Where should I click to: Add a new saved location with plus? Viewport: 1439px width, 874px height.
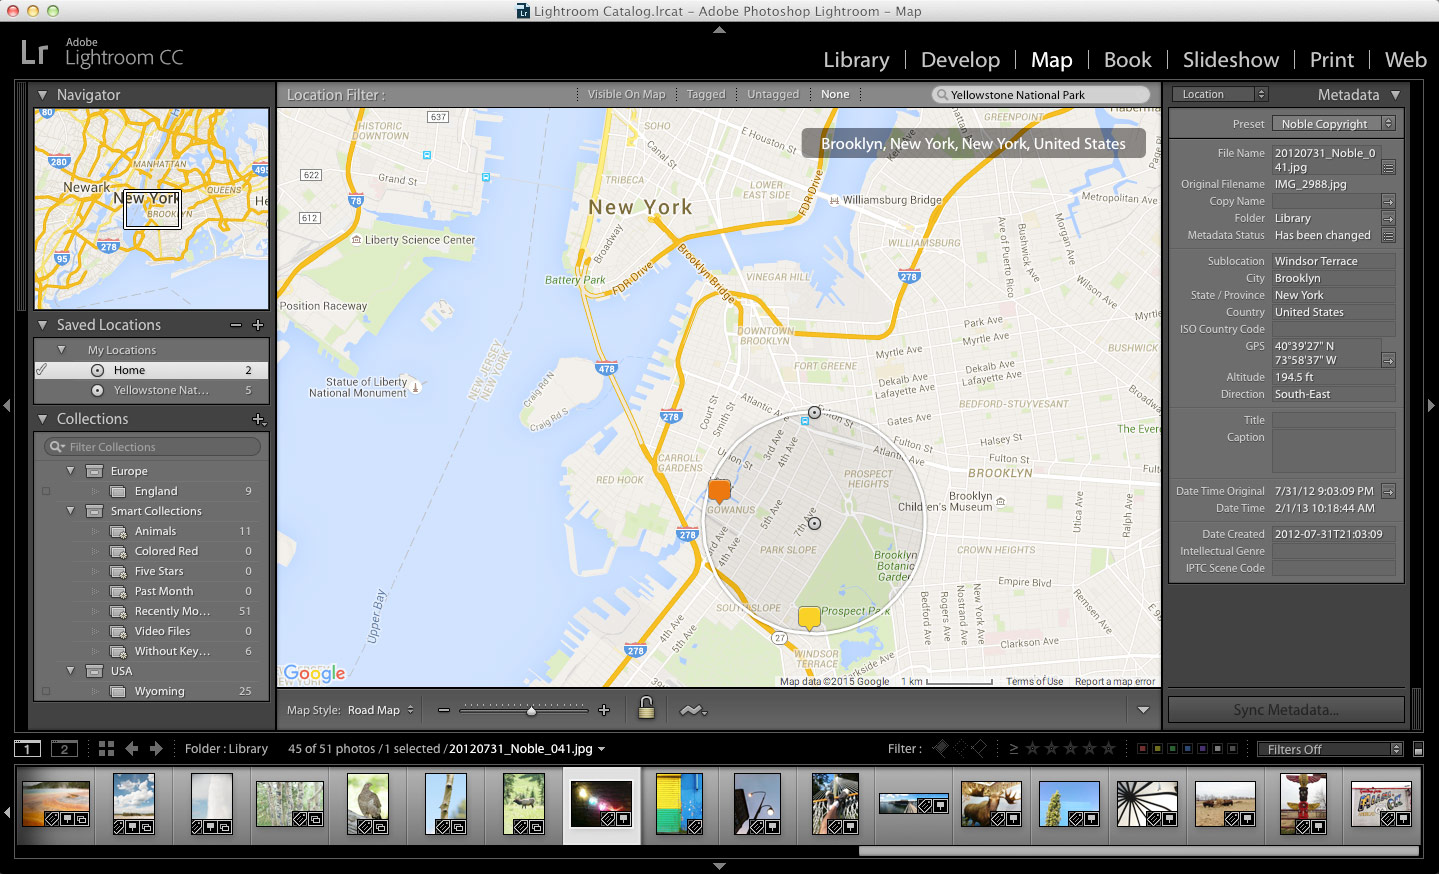(x=258, y=325)
